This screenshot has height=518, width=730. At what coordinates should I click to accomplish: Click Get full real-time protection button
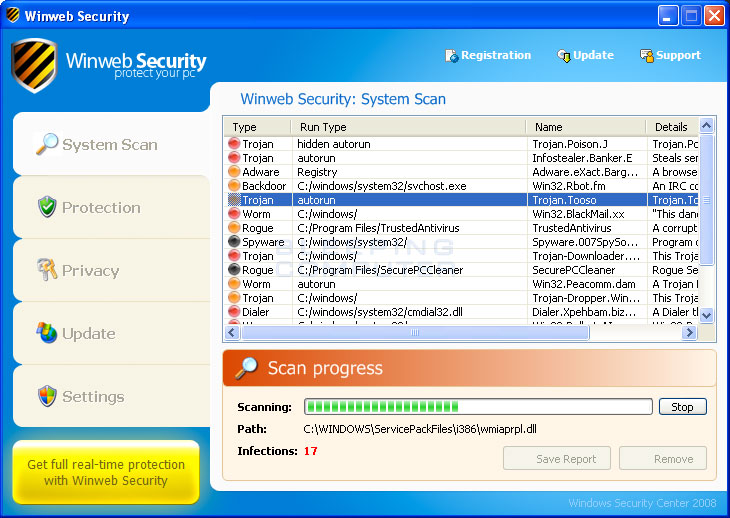point(106,472)
